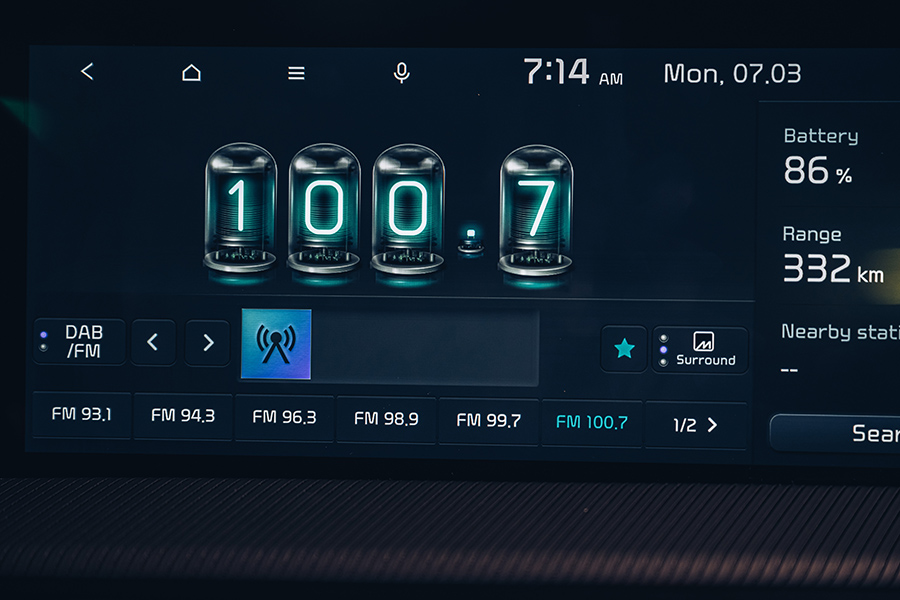Select the FM 93.1 preset
The image size is (900, 600).
coord(81,415)
